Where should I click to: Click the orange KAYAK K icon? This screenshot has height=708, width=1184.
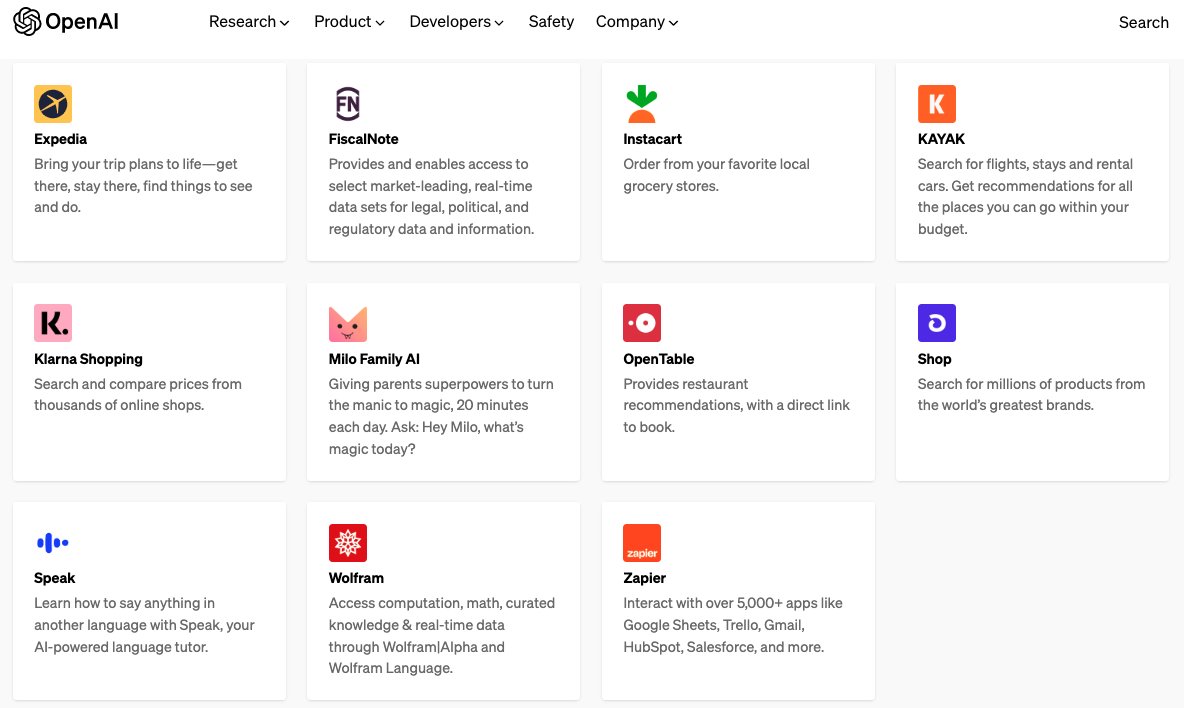[936, 104]
